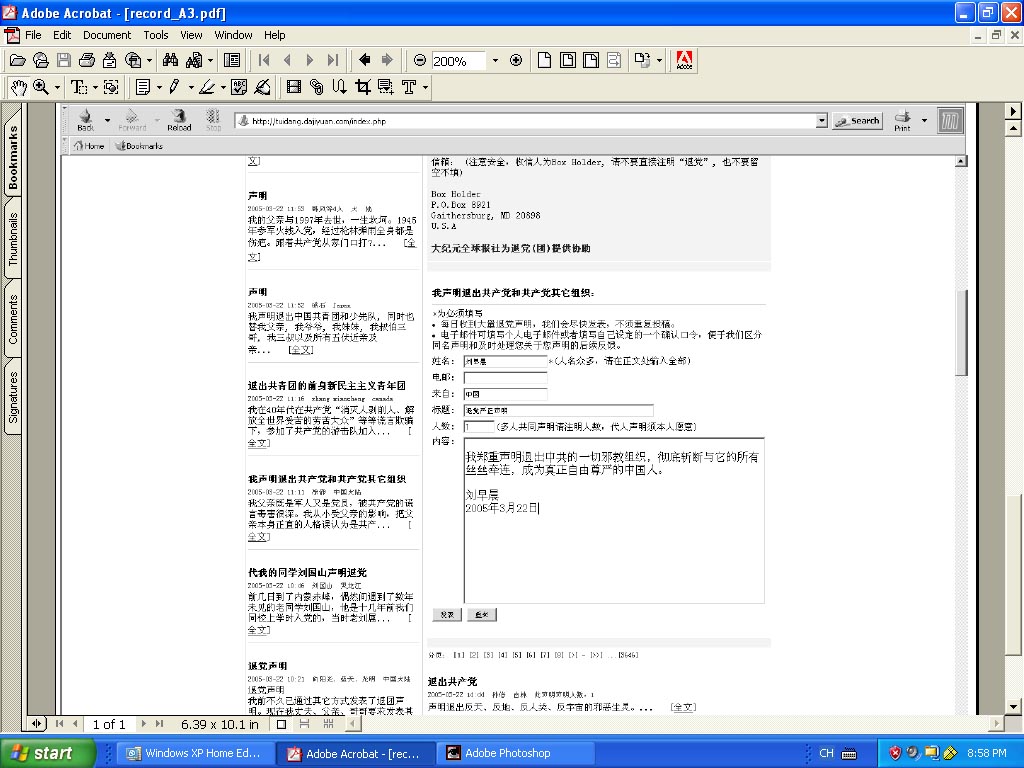Click the Find binoculars icon

coord(170,61)
